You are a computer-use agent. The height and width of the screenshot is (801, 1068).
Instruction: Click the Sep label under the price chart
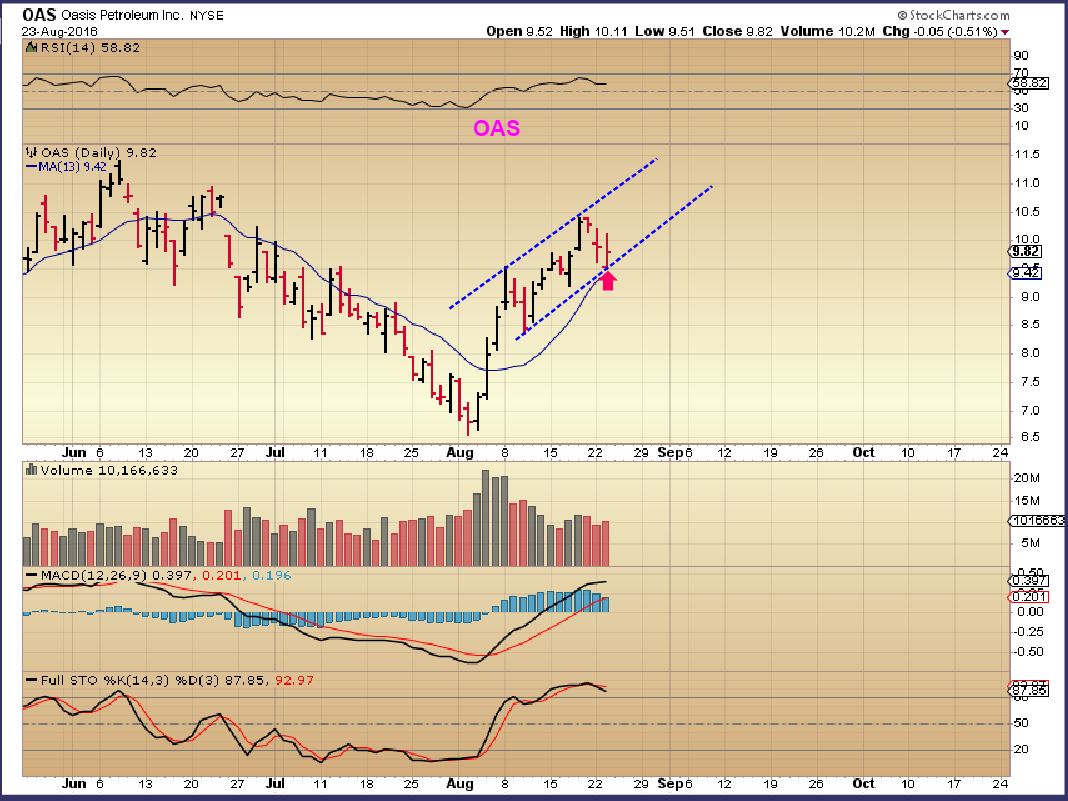click(670, 452)
